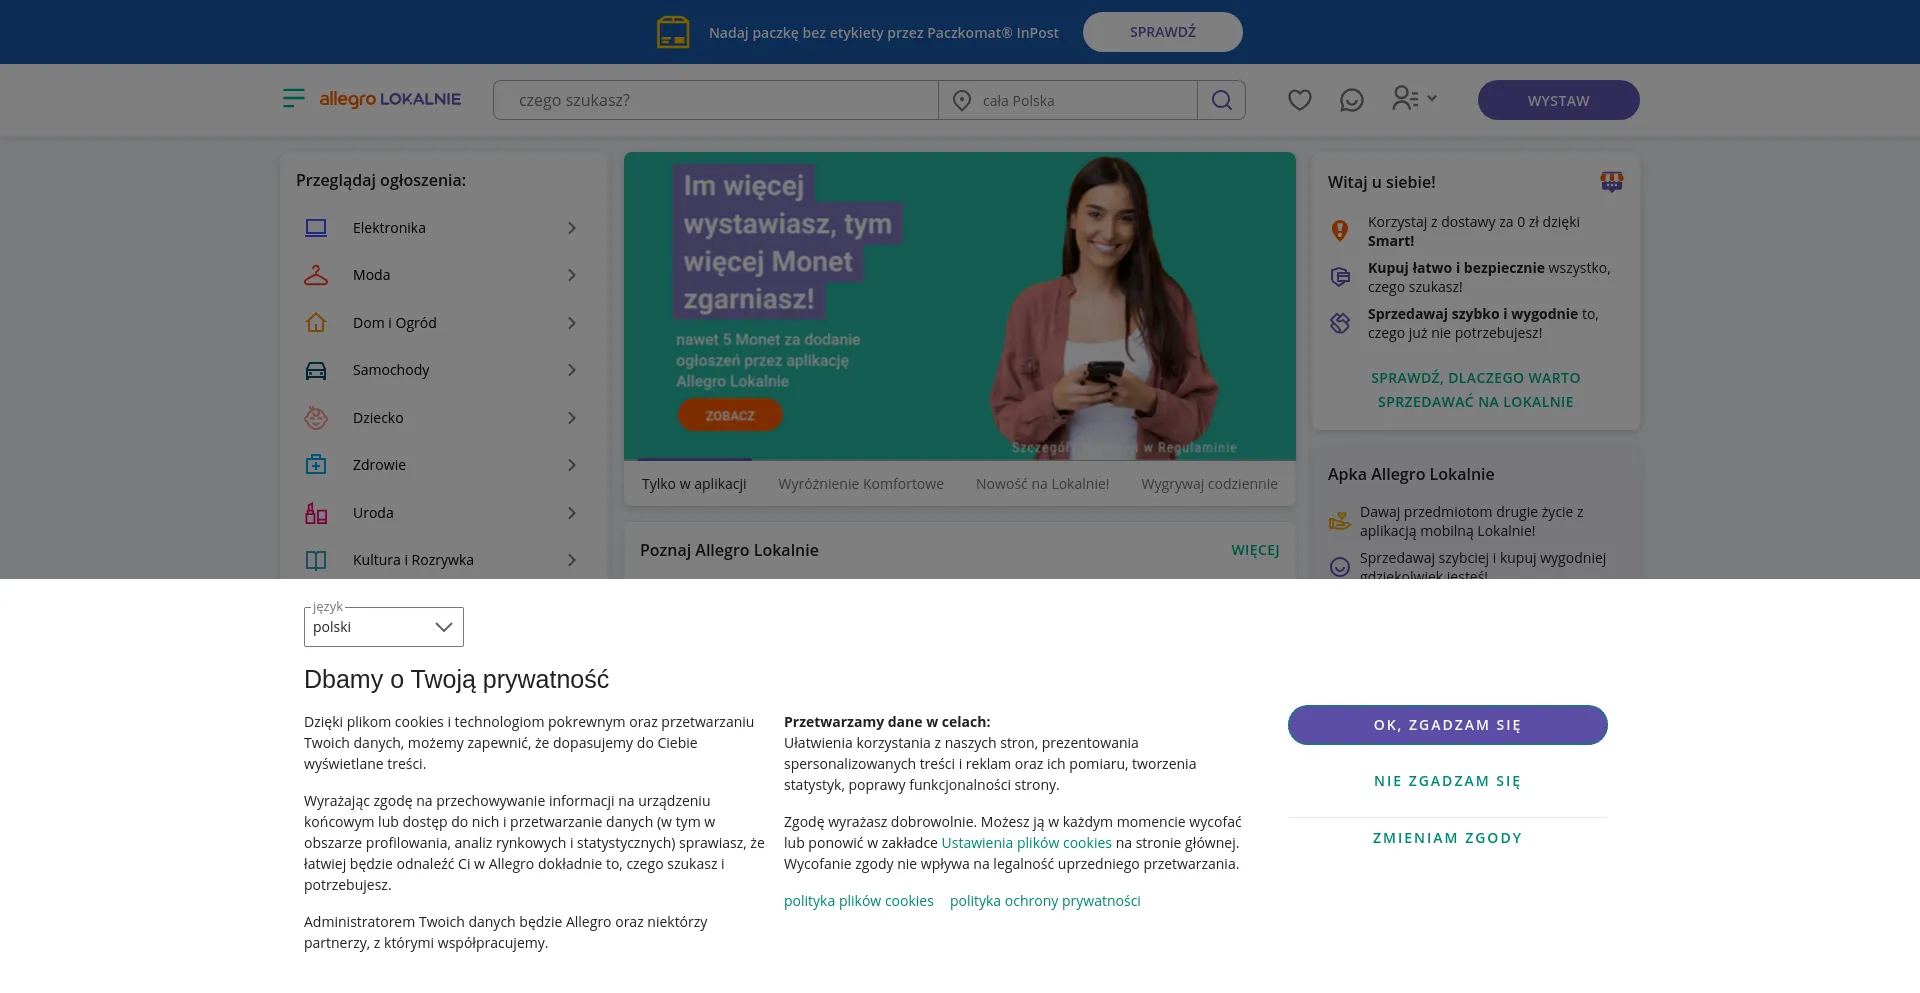This screenshot has height=993, width=1920.
Task: Click the Elektronika category label
Action: click(389, 228)
